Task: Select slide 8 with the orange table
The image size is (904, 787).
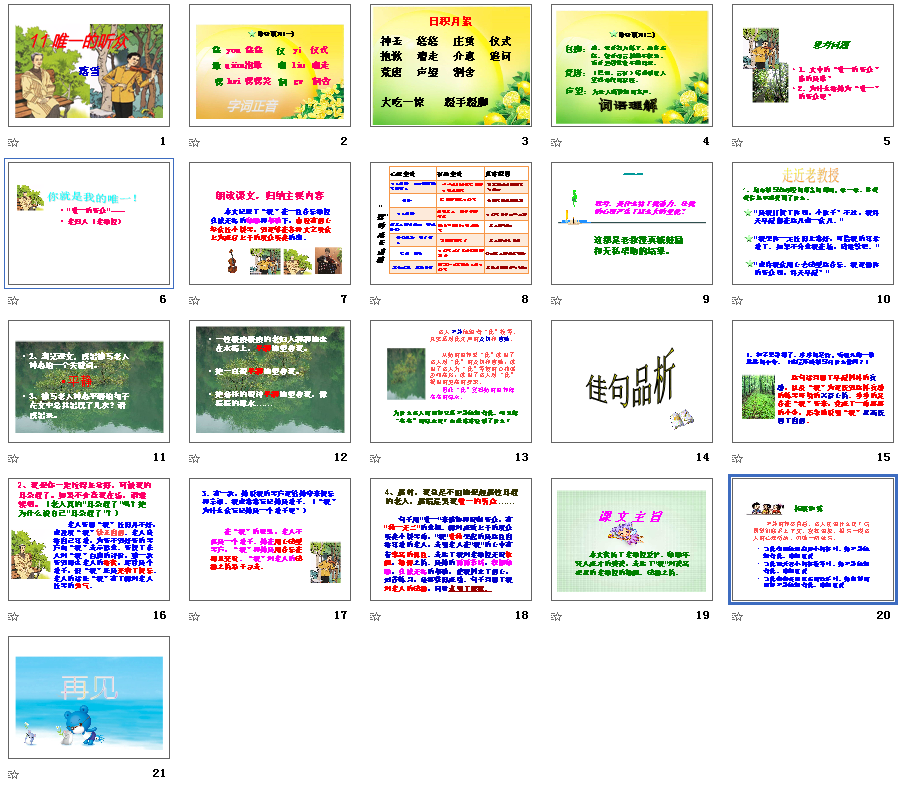Action: click(451, 224)
